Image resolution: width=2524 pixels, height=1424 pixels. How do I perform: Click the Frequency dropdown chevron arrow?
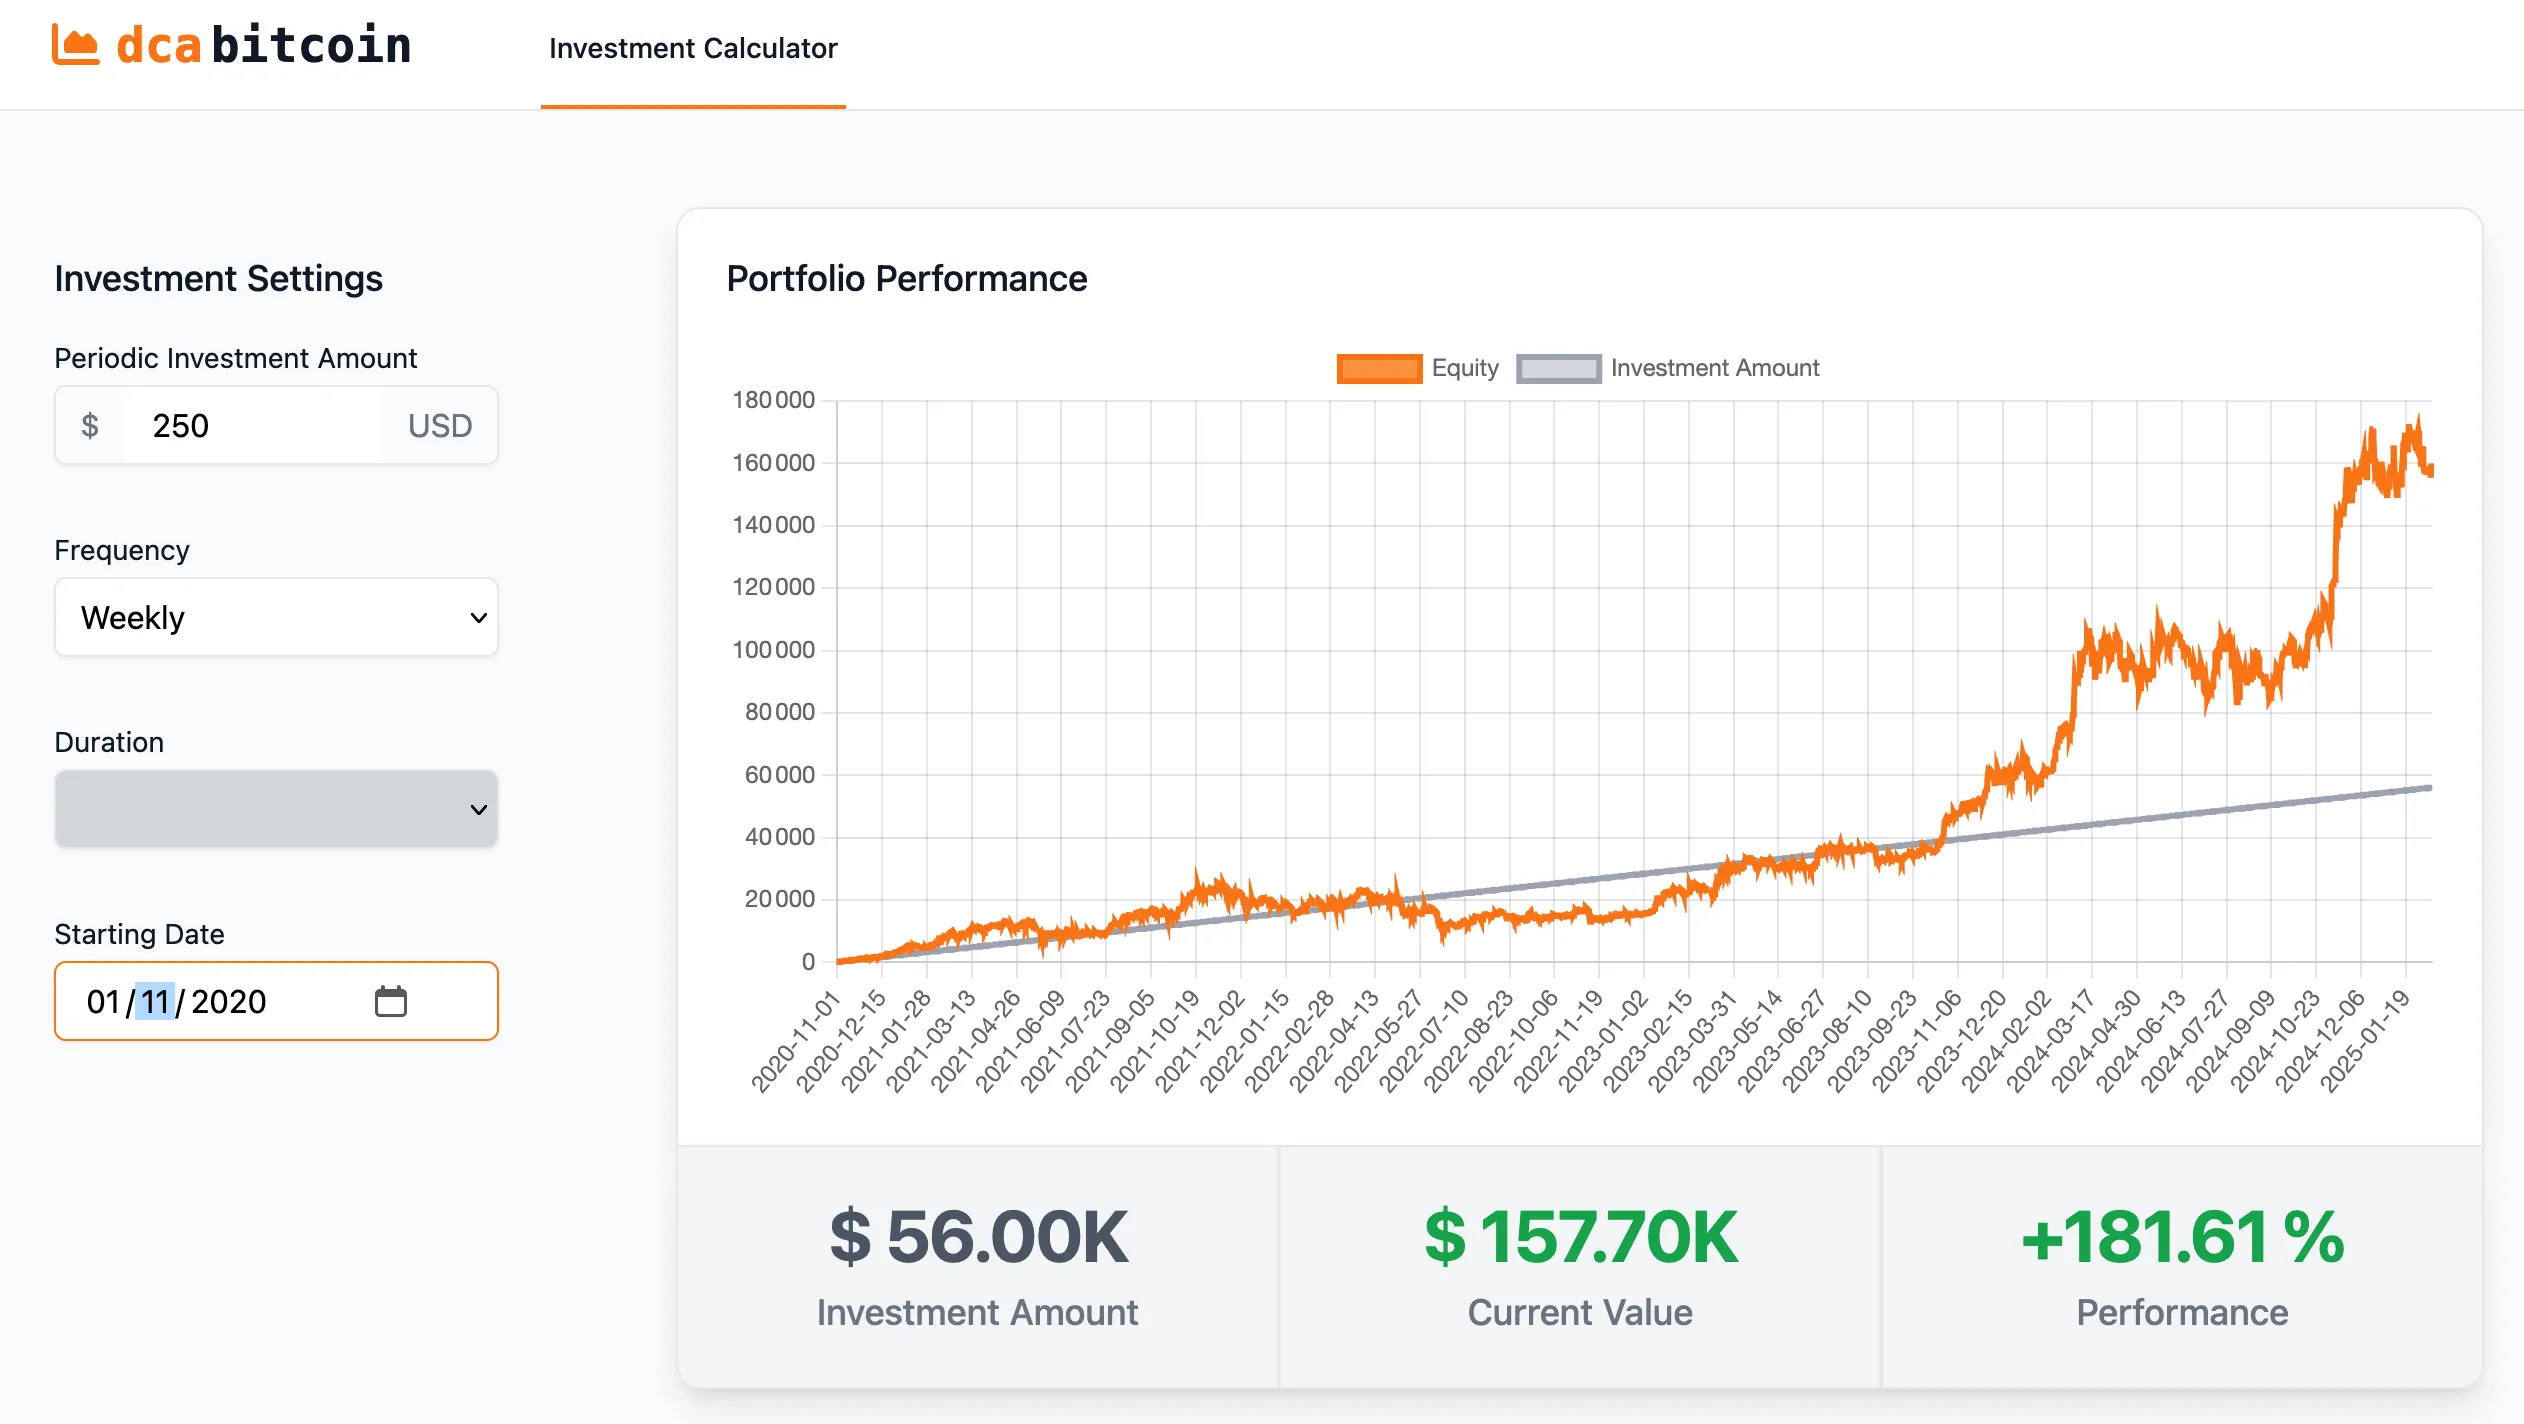click(478, 618)
